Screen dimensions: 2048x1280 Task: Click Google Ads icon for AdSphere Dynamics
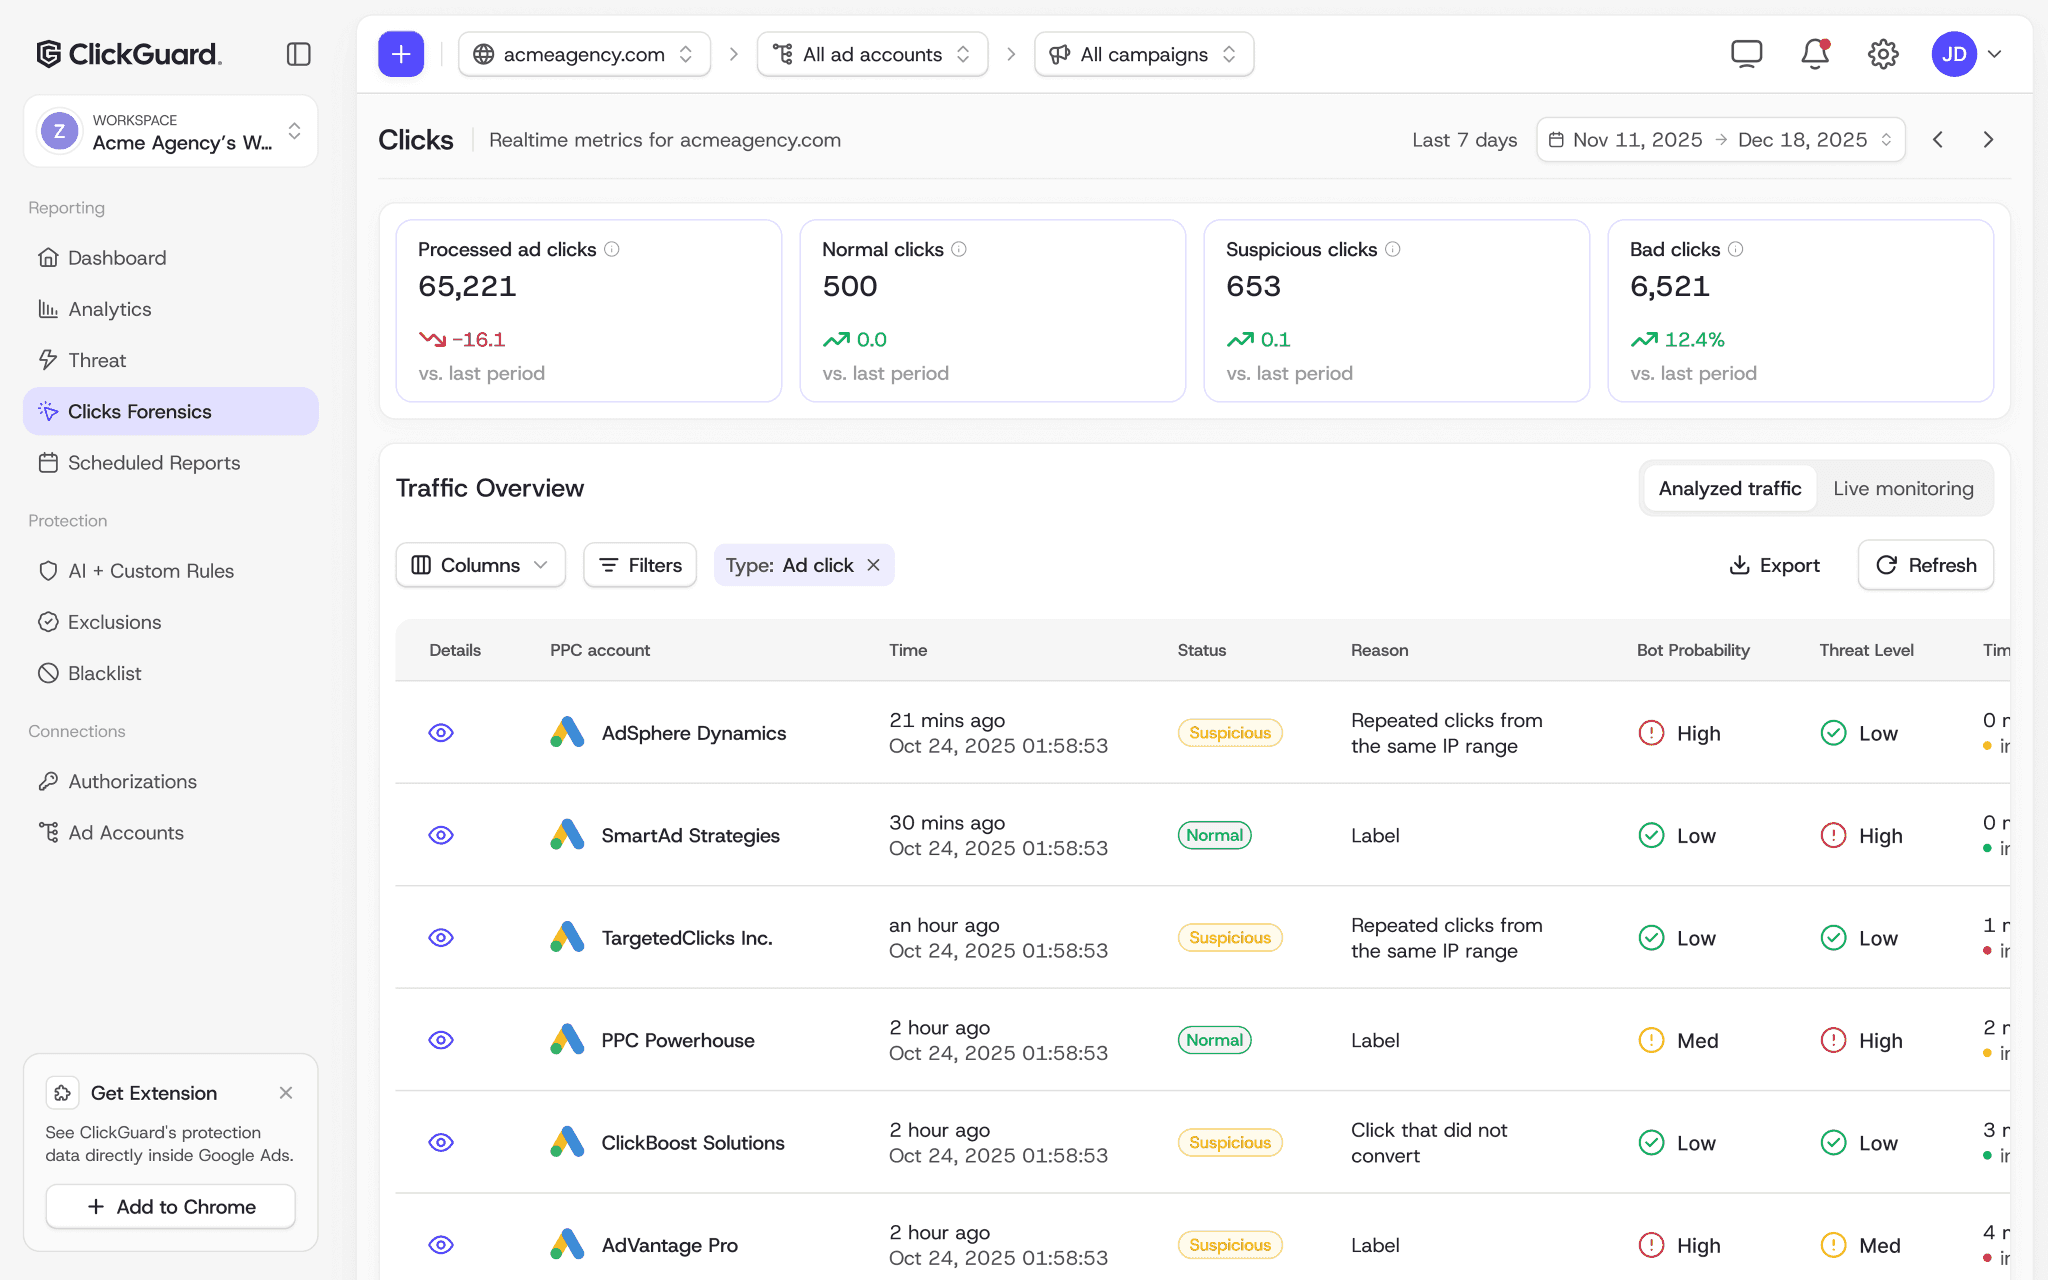click(567, 732)
